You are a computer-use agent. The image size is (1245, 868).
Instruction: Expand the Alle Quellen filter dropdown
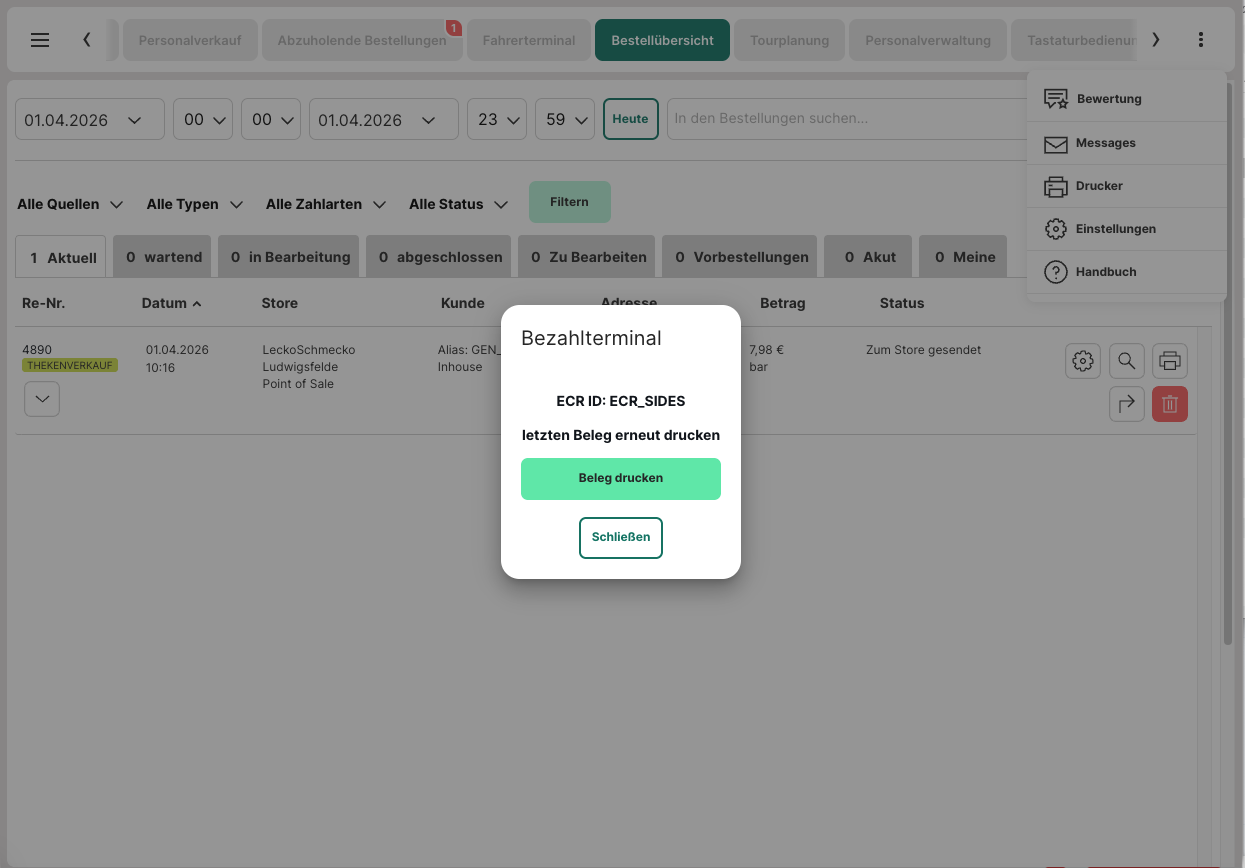[70, 204]
